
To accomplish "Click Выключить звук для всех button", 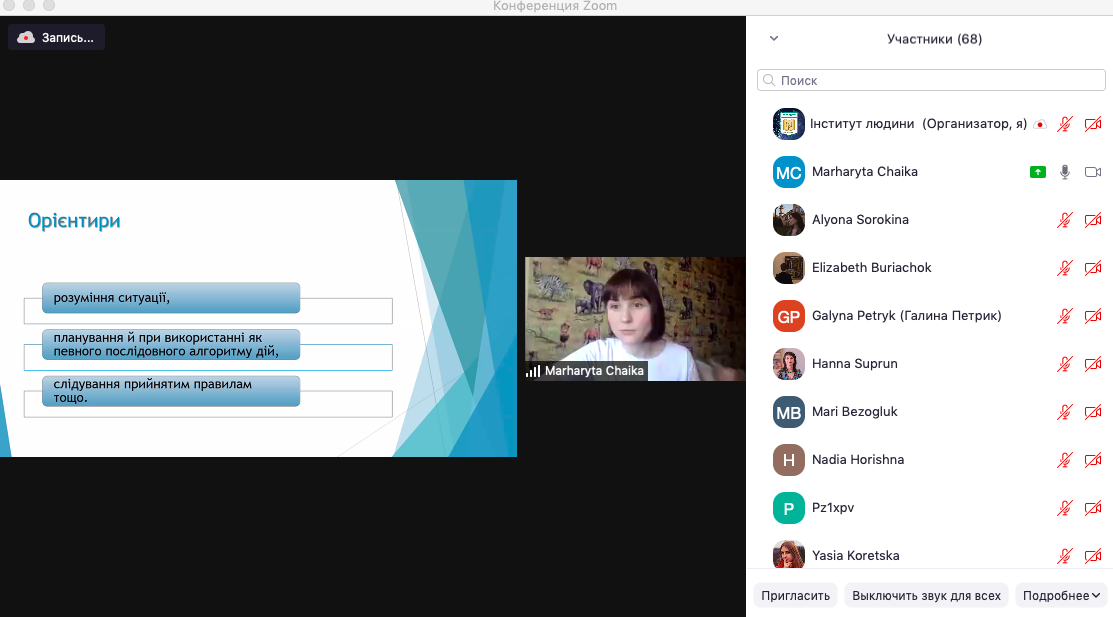I will (926, 595).
